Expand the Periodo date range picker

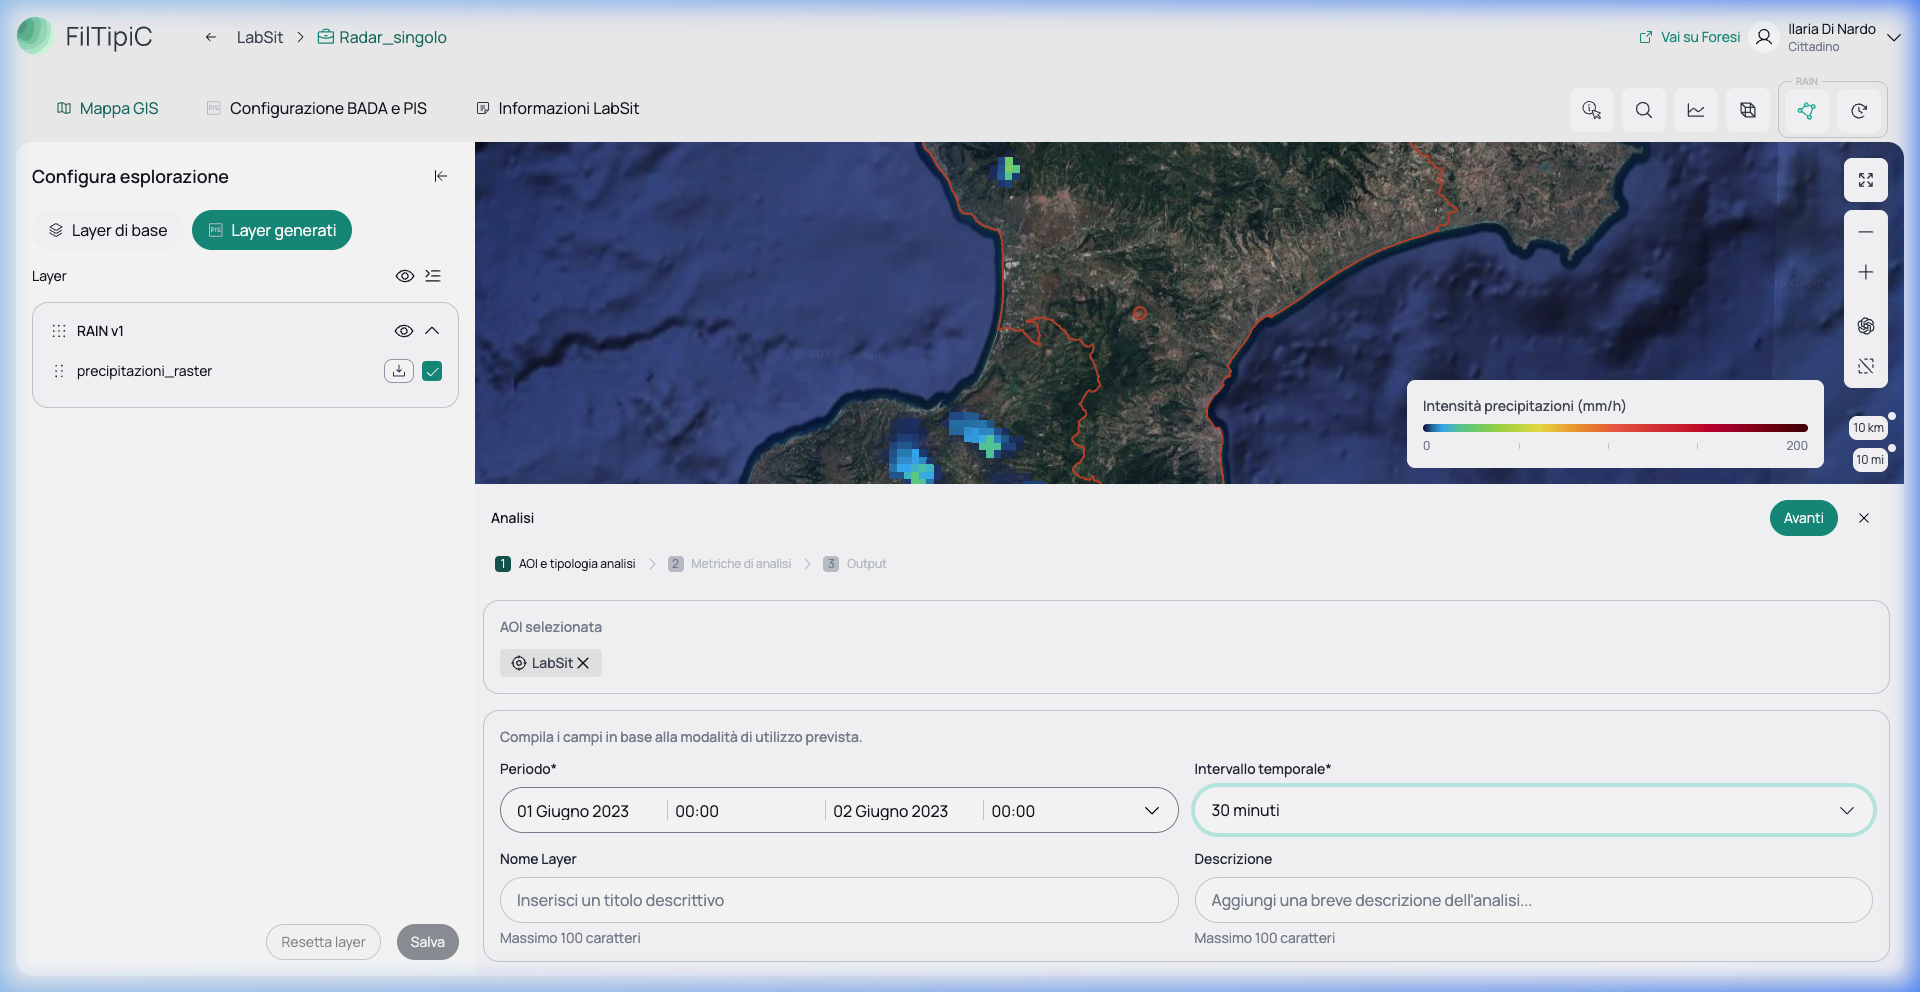point(839,810)
